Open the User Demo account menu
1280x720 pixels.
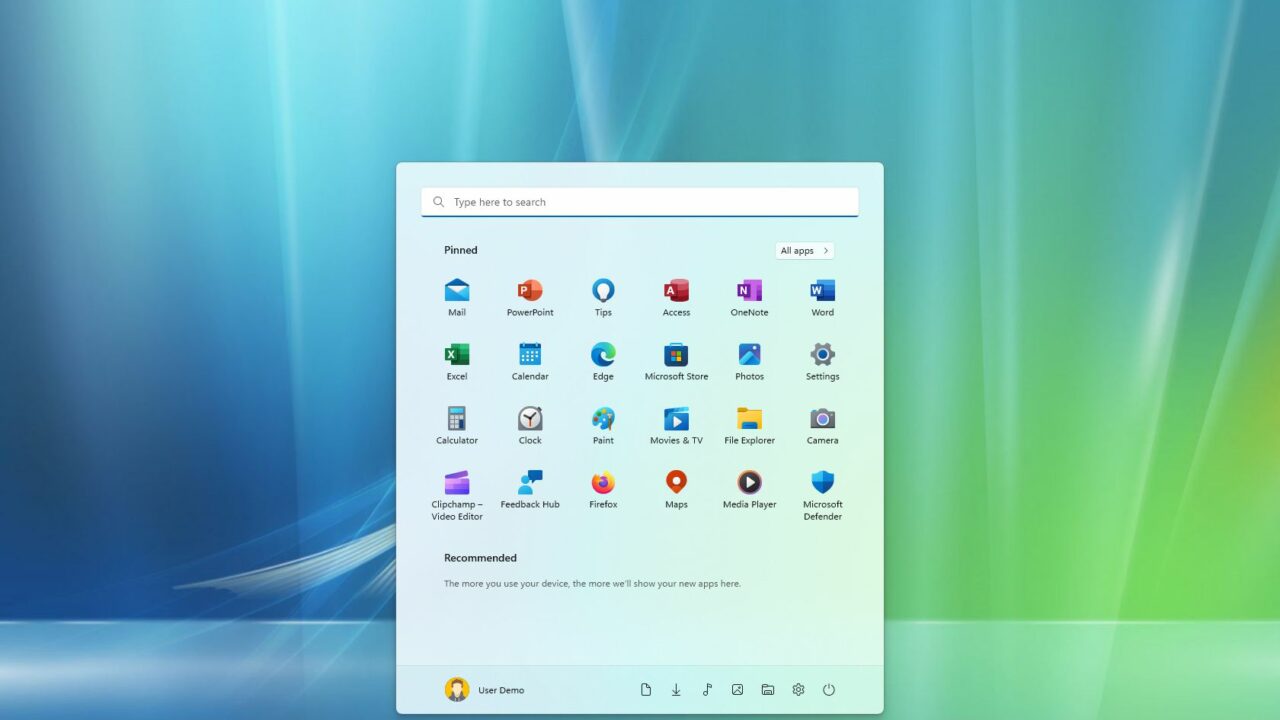click(485, 690)
